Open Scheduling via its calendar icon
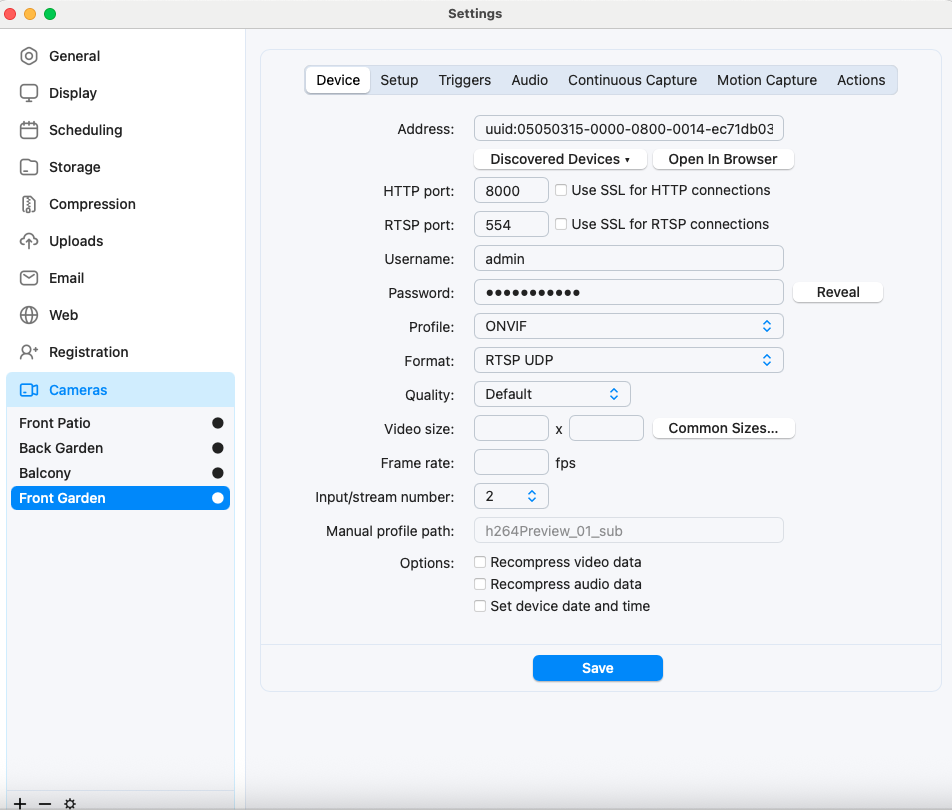The width and height of the screenshot is (952, 810). pos(29,130)
